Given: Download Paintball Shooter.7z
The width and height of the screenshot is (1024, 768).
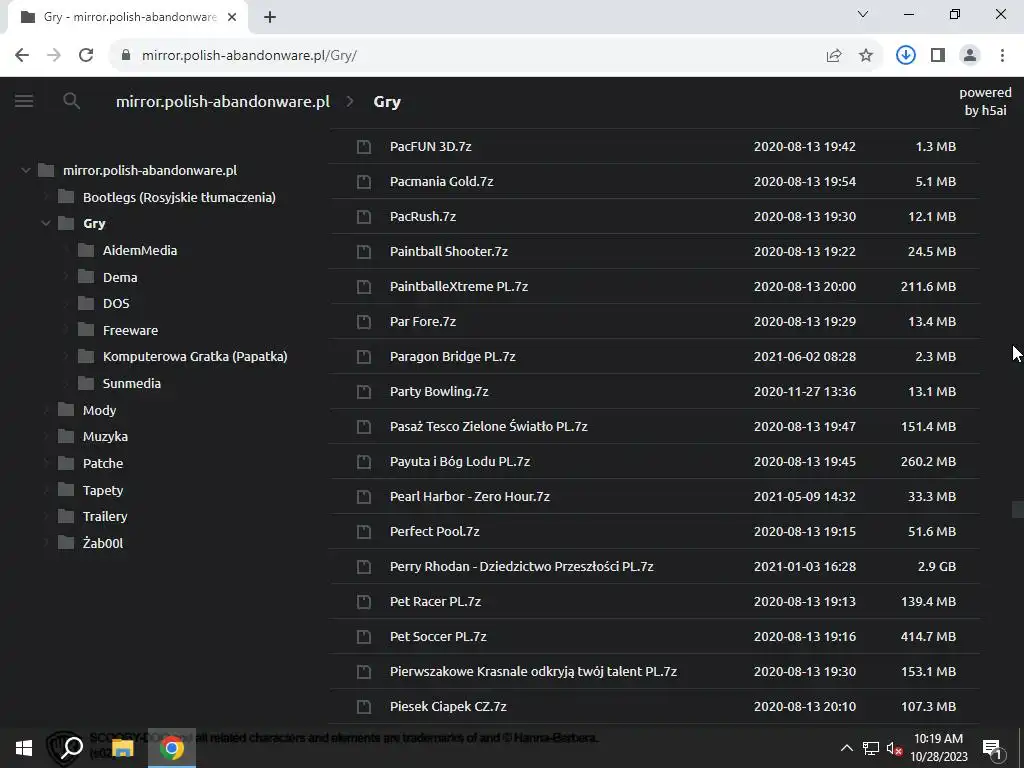Looking at the screenshot, I should (x=449, y=251).
